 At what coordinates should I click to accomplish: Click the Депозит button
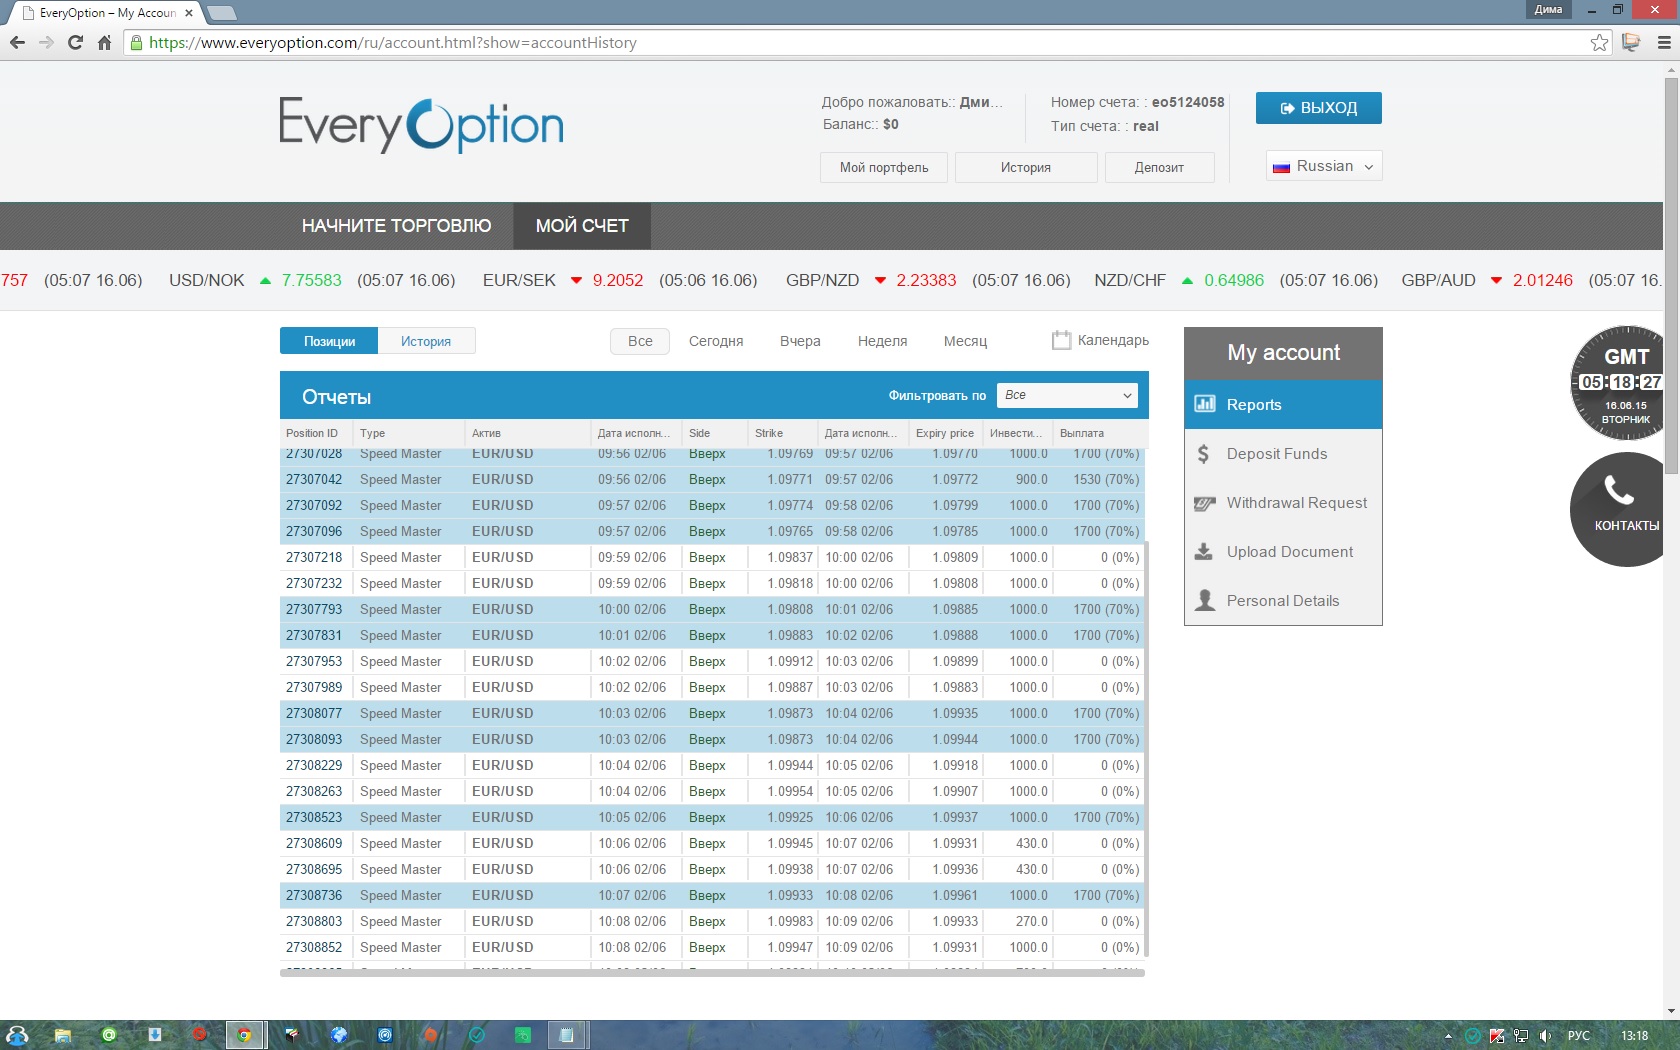point(1159,167)
